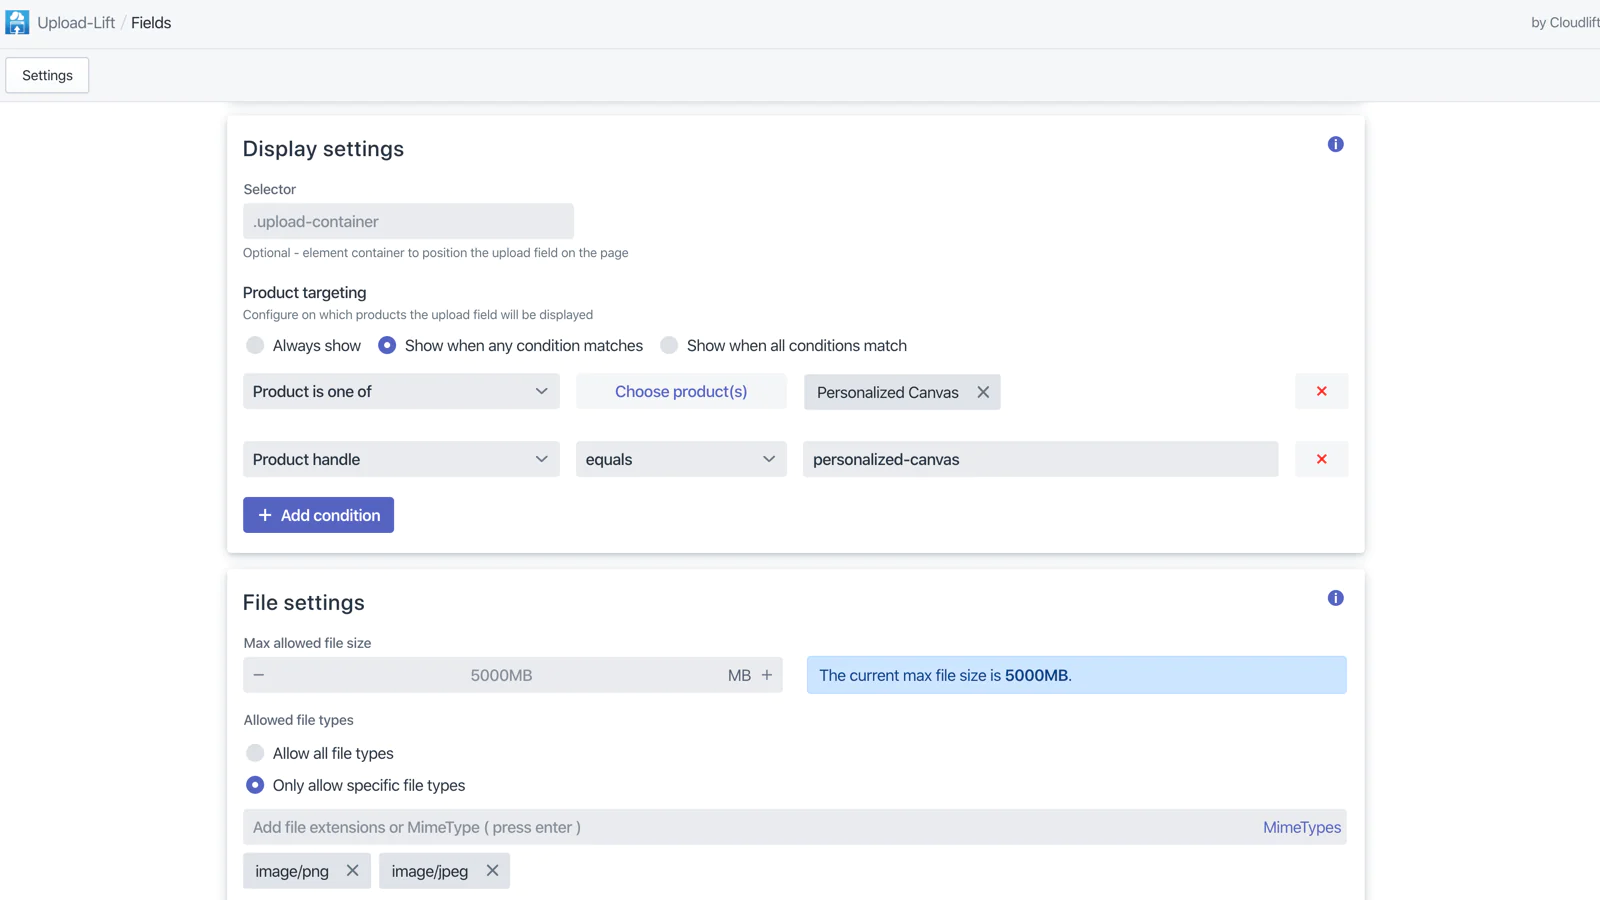1600x900 pixels.
Task: Remove the image/png file type tag
Action: (352, 871)
